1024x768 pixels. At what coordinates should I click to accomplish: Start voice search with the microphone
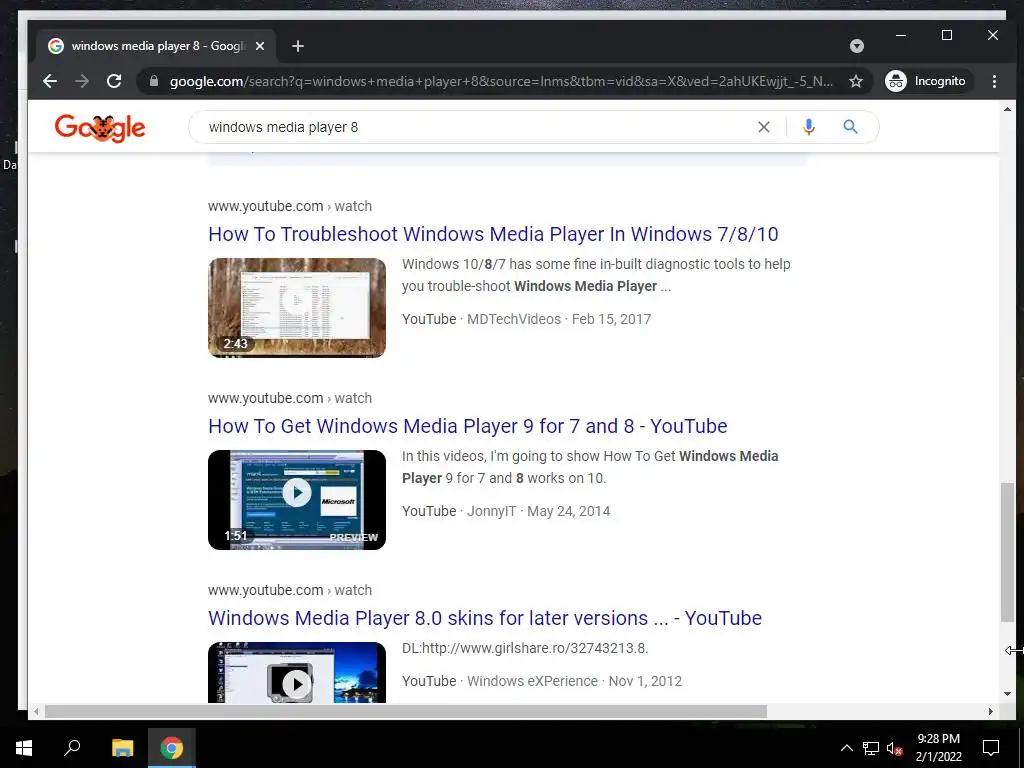tap(808, 127)
